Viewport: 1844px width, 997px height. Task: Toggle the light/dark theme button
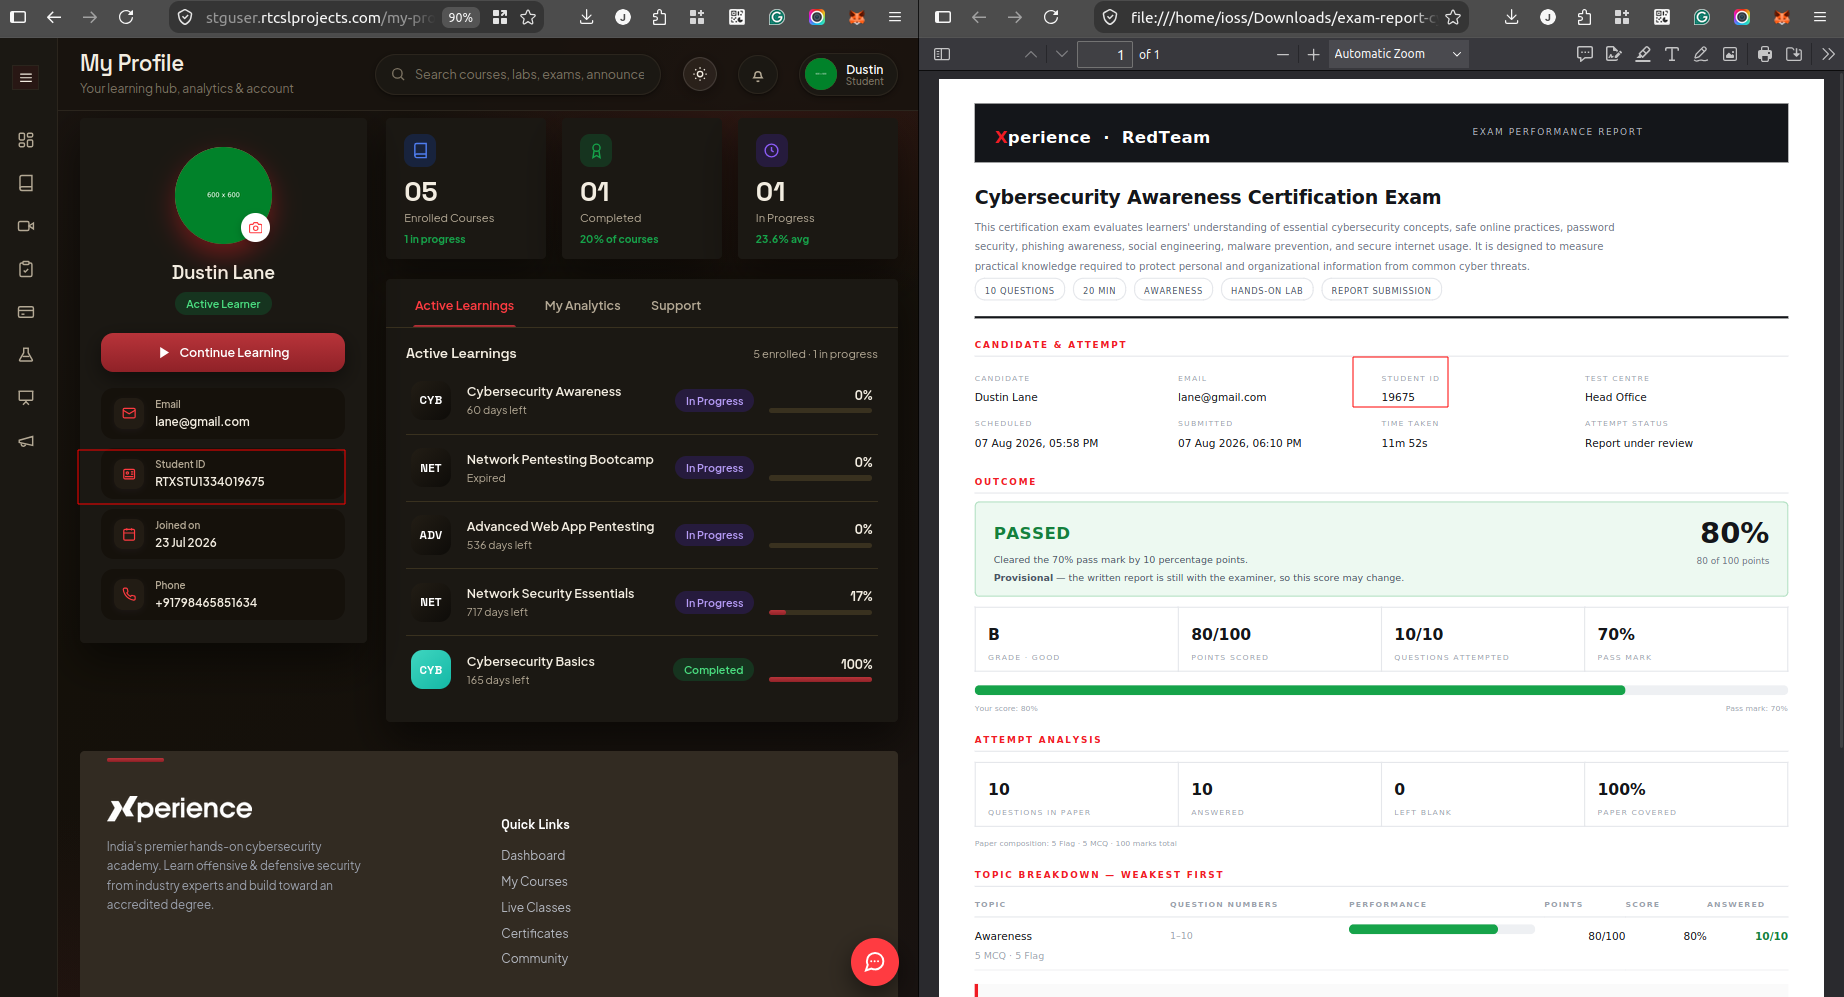700,74
